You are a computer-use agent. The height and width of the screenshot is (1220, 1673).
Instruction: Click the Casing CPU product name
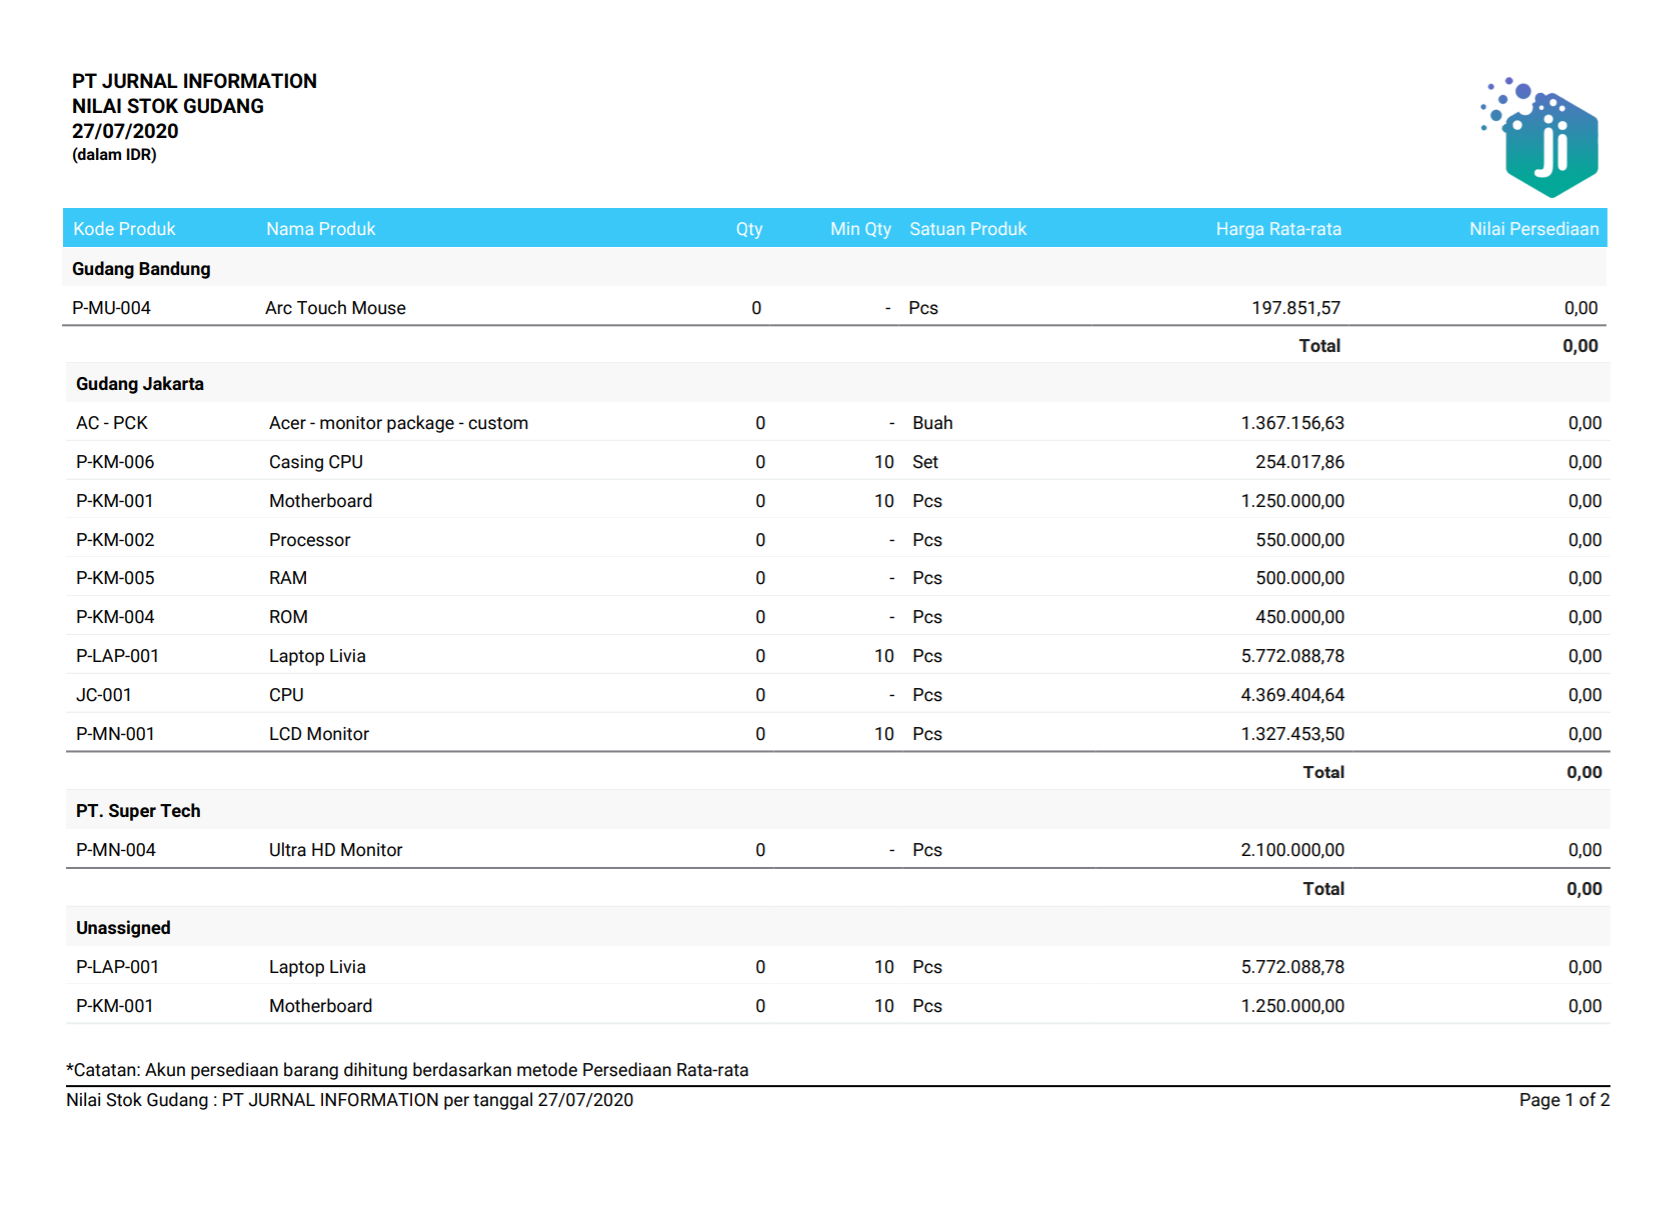tap(316, 462)
